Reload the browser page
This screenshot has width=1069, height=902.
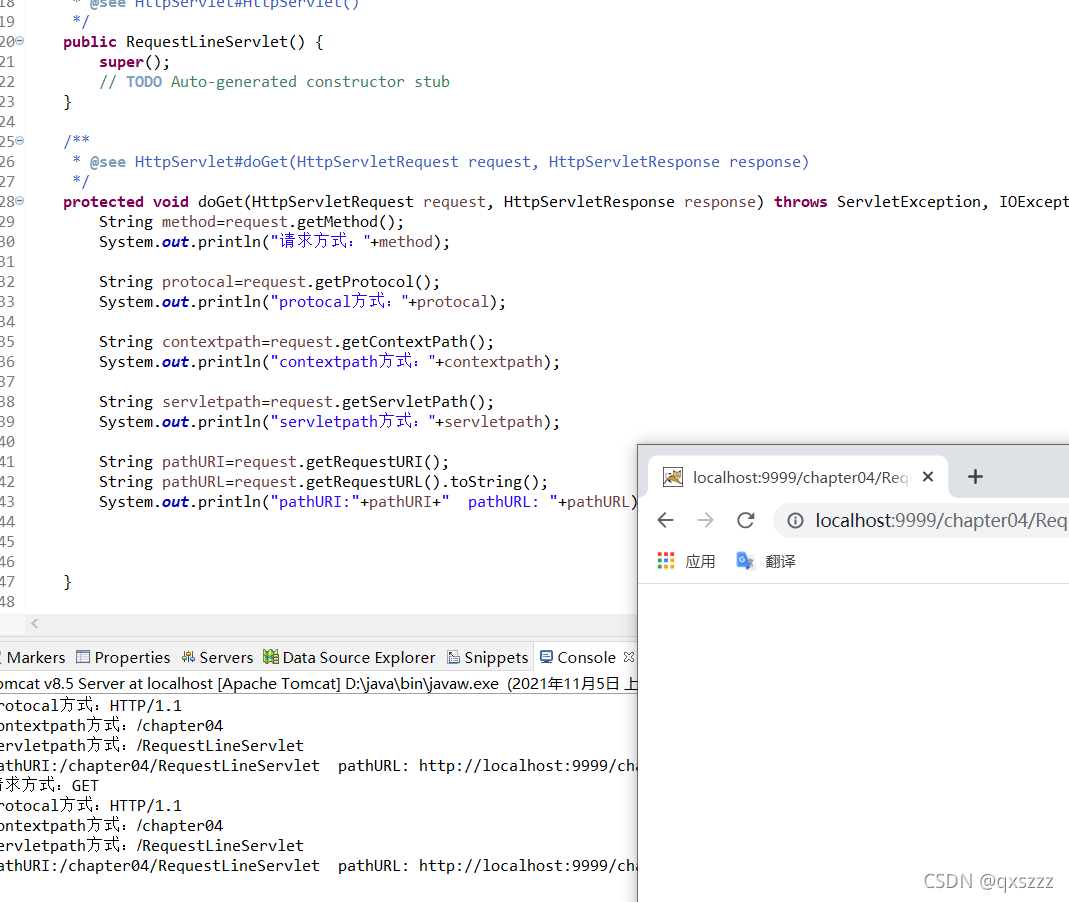(x=746, y=520)
